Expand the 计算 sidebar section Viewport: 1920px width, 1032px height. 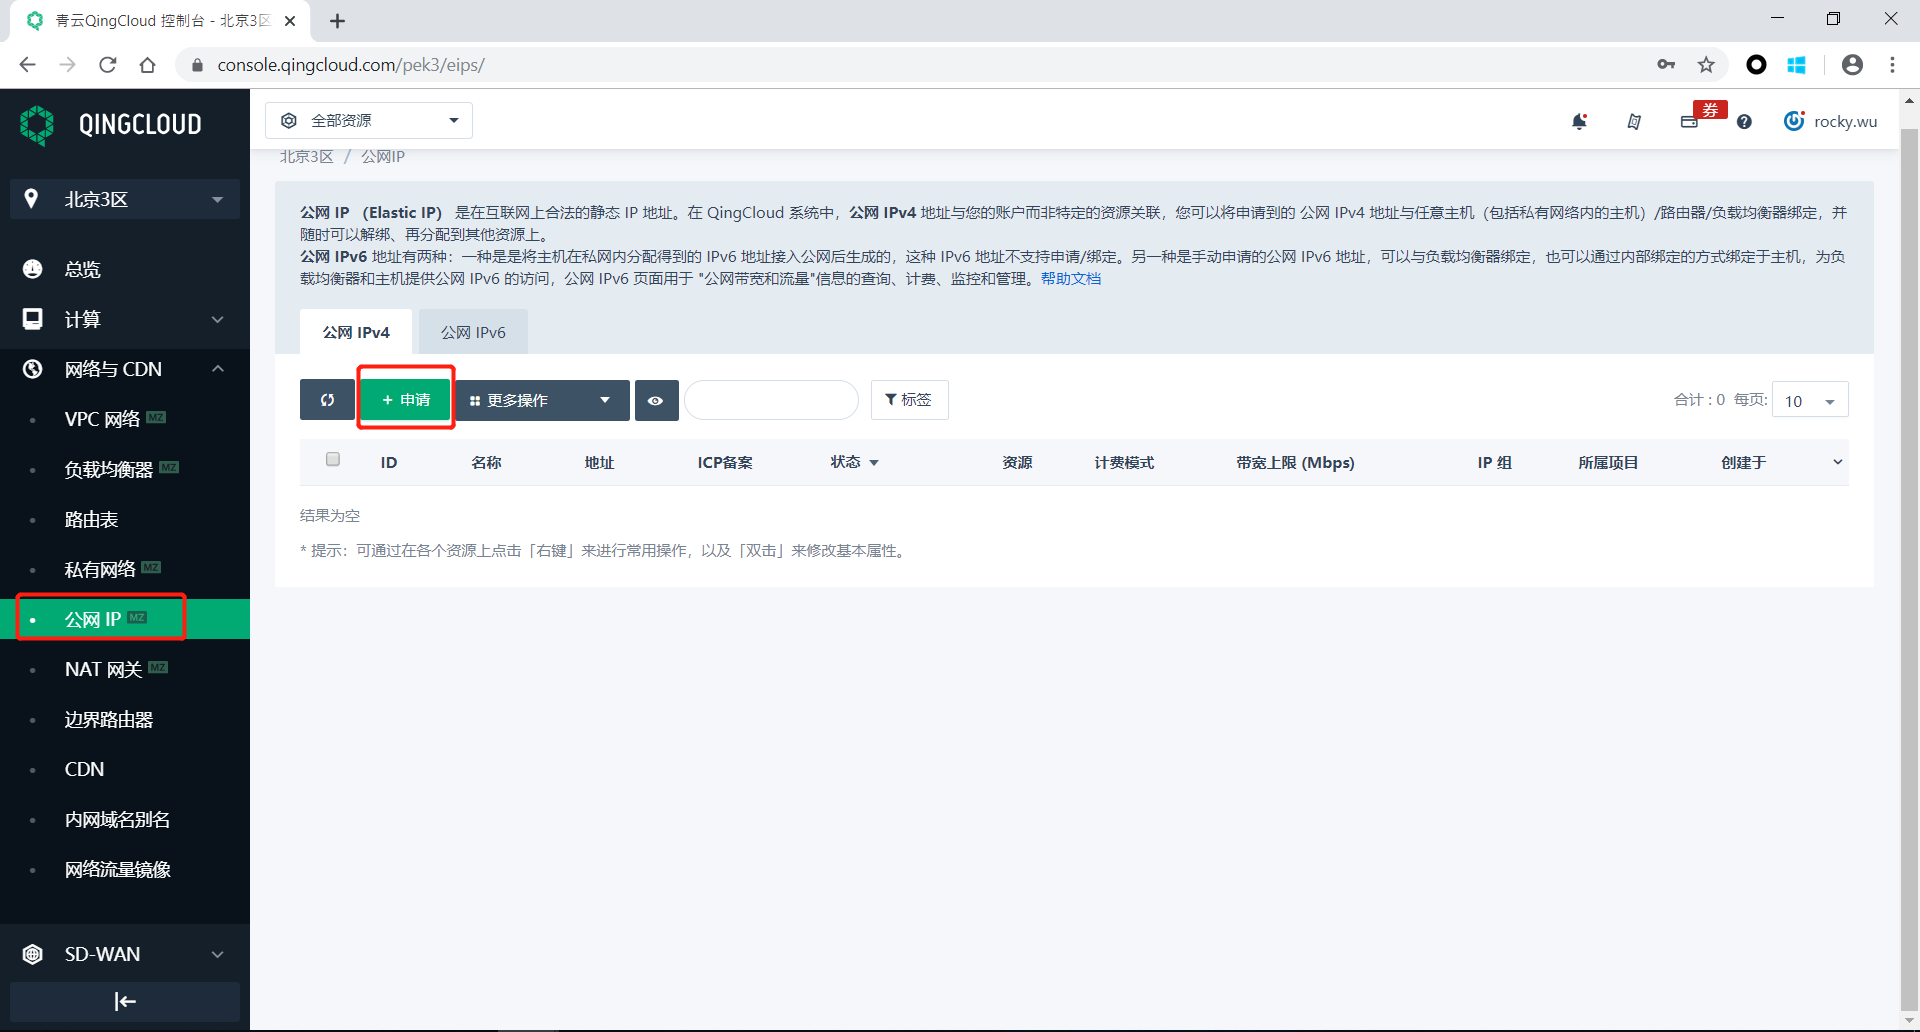125,319
